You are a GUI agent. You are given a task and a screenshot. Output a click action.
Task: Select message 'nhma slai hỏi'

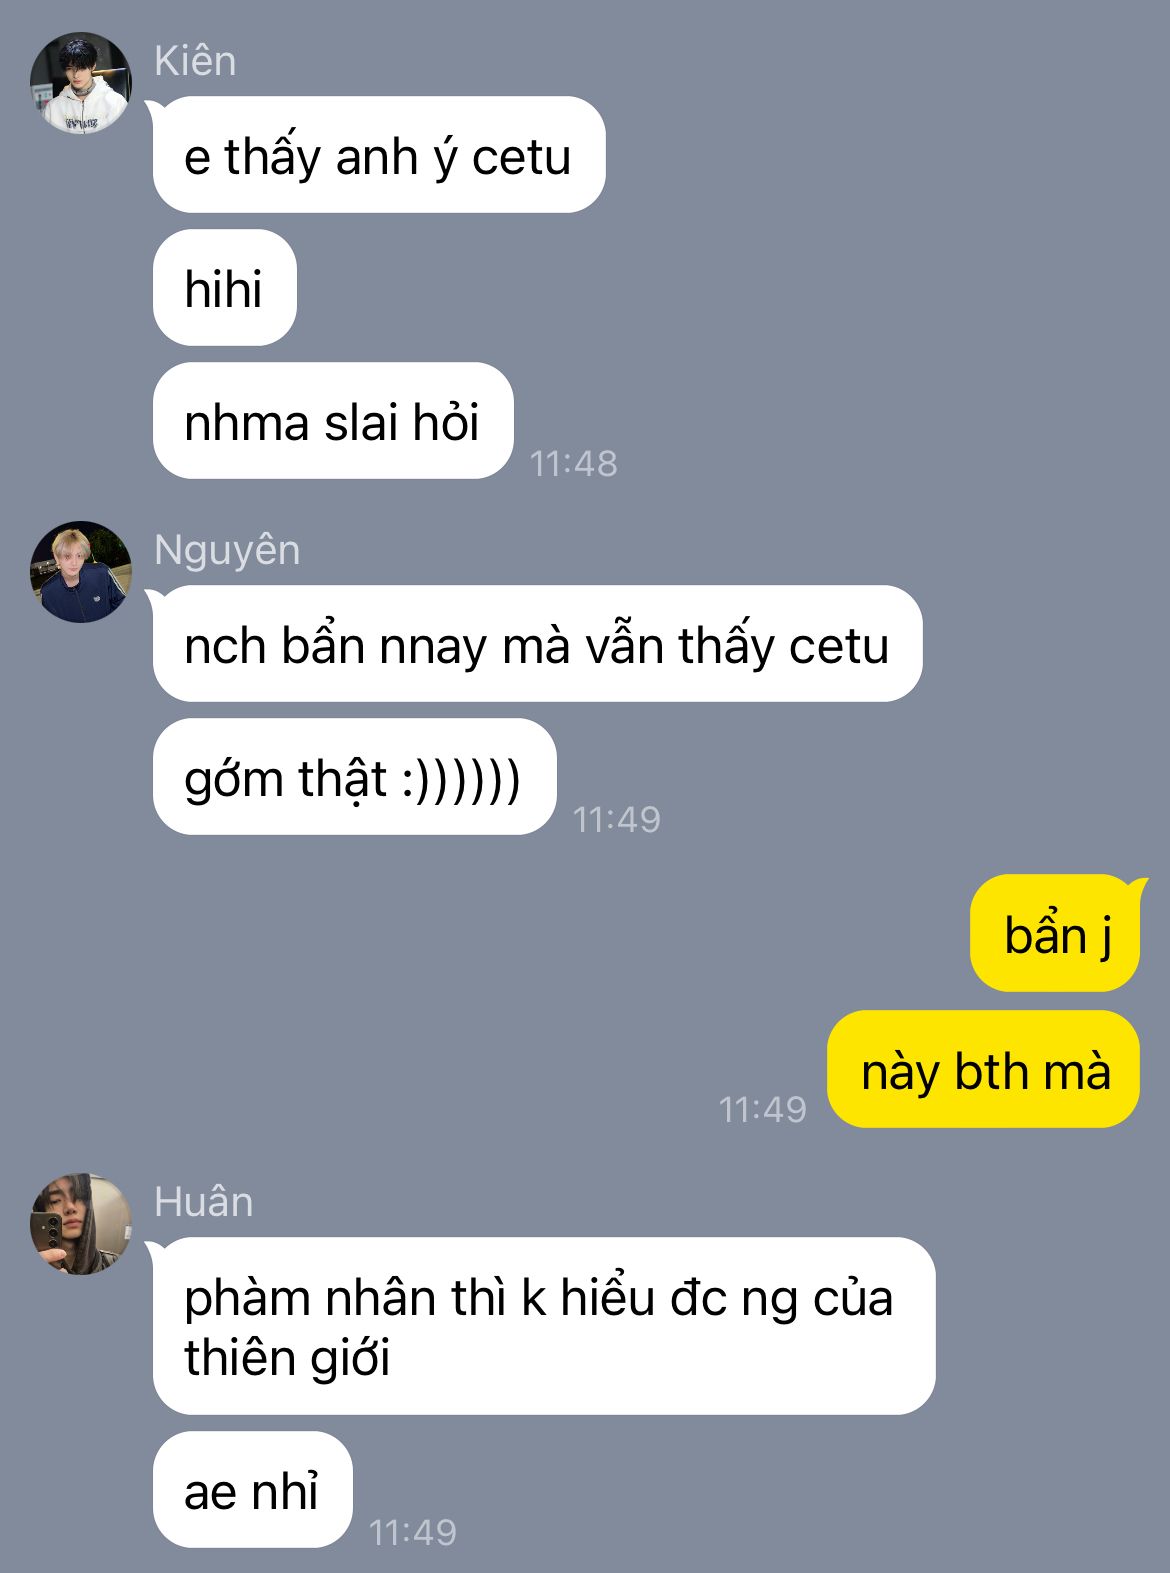coord(333,421)
